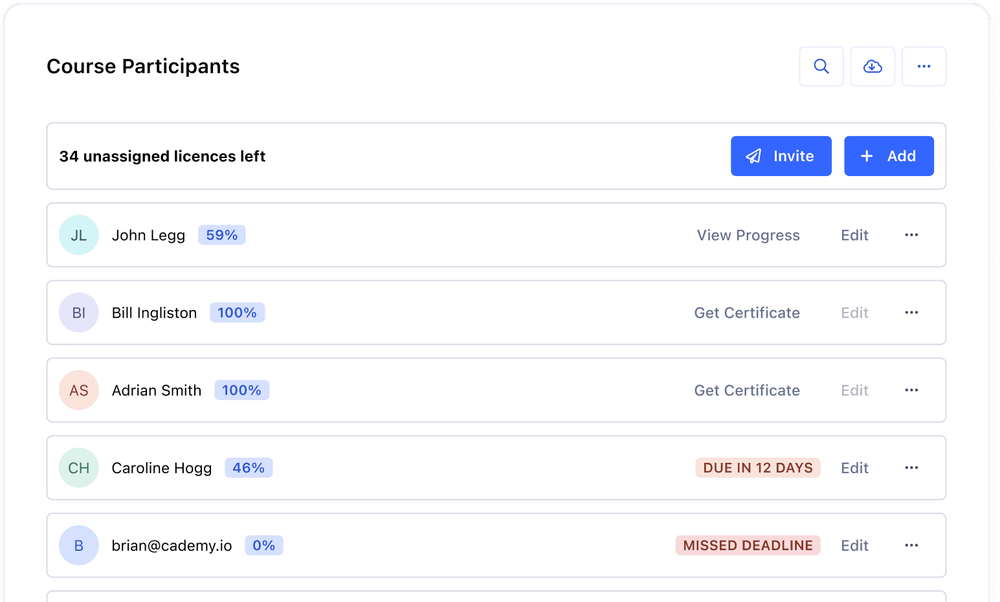Click John Legg's avatar with initials JL

tap(79, 234)
